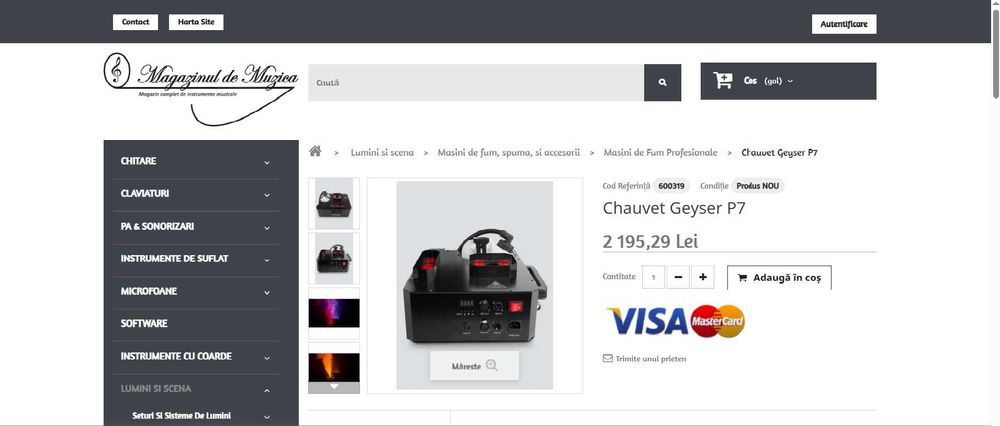Expand the CLAVIATURI category
This screenshot has height=426, width=1000.
tap(267, 195)
